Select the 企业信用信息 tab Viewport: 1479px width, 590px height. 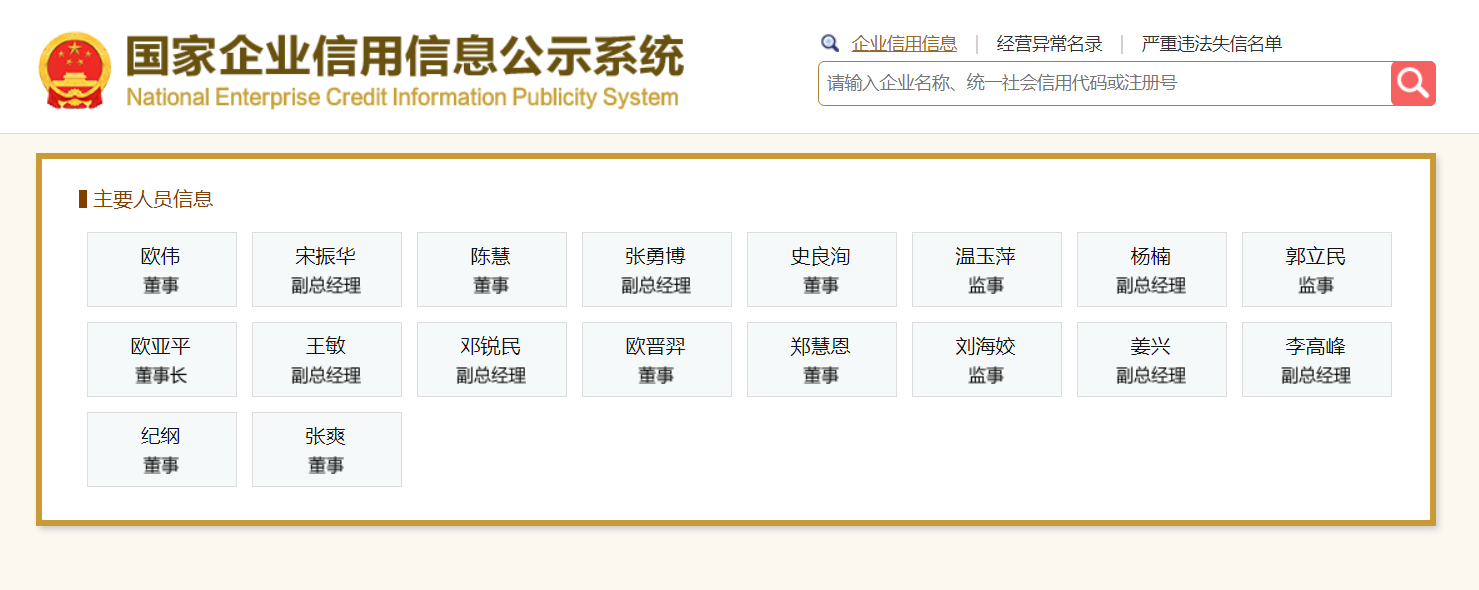tap(904, 44)
